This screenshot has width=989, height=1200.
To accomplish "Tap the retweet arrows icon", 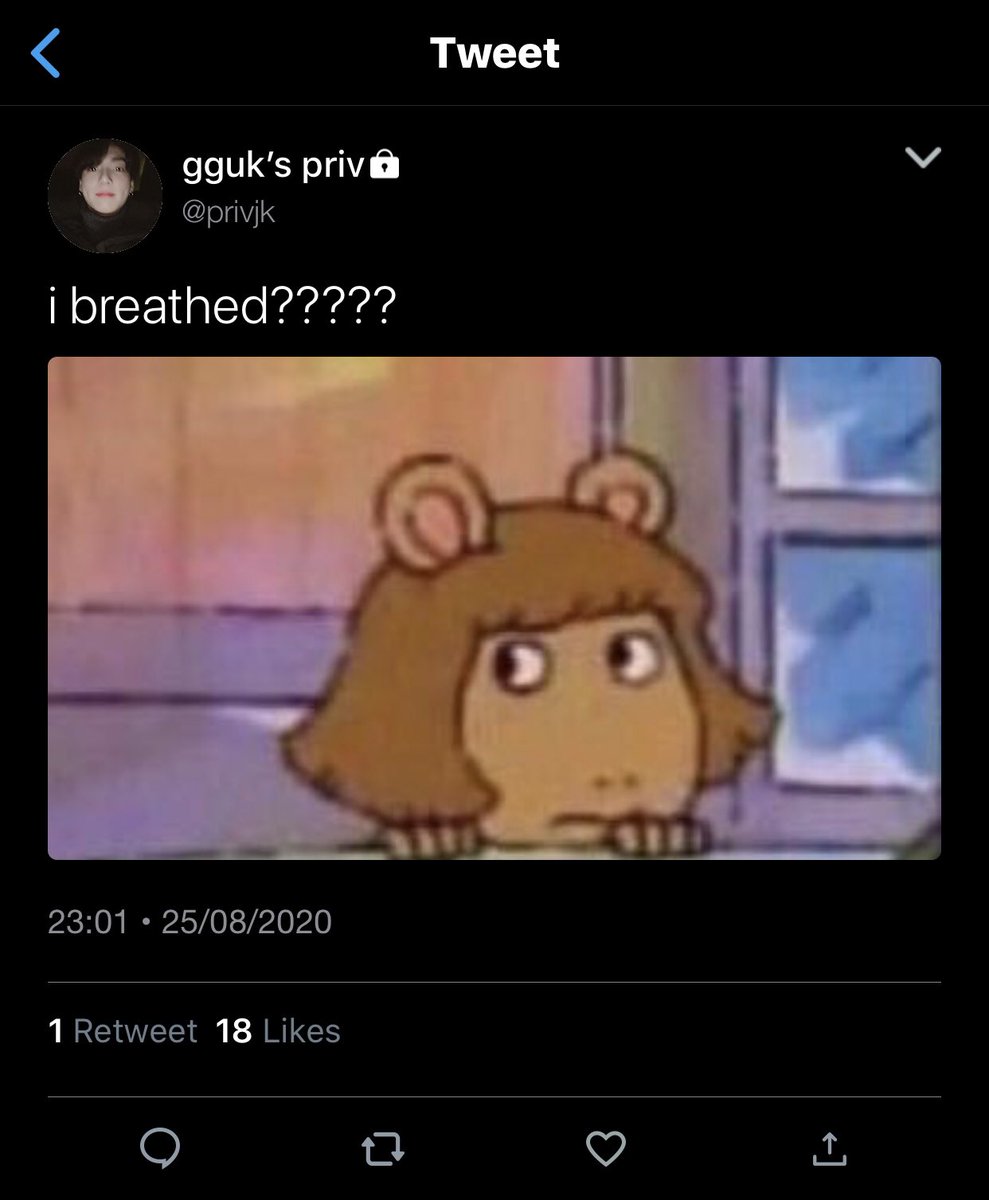I will pos(382,1149).
